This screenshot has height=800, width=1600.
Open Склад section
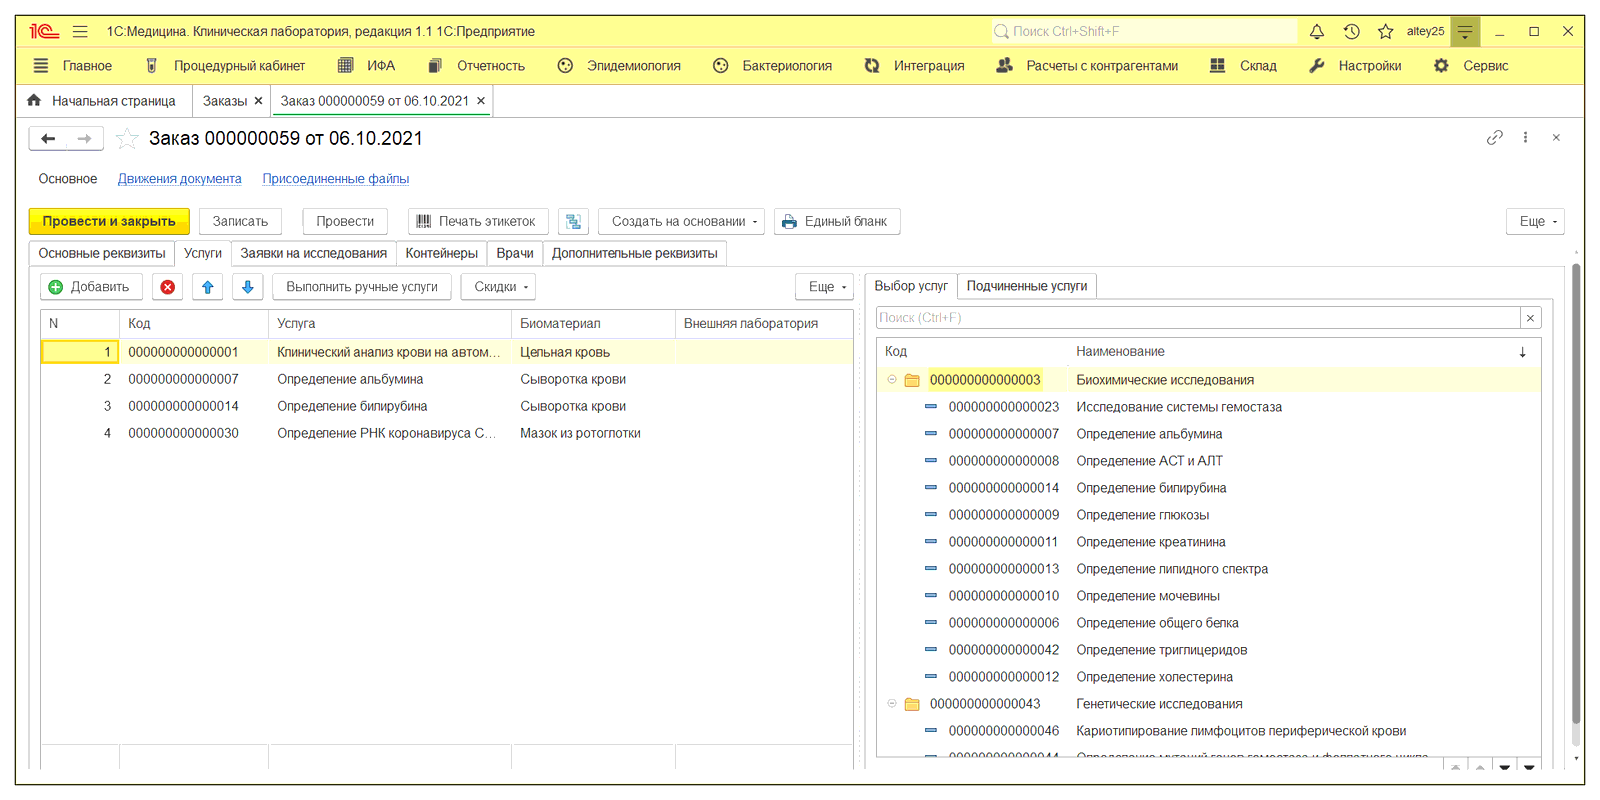(1243, 65)
